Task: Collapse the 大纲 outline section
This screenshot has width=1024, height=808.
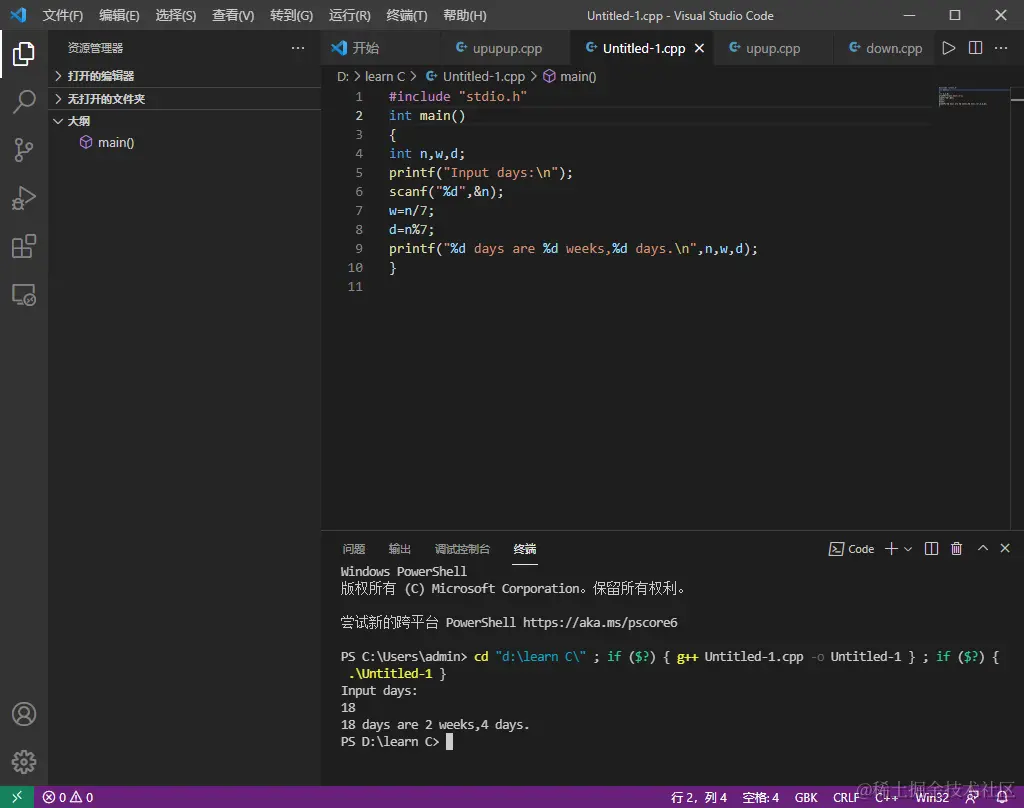Action: (78, 121)
